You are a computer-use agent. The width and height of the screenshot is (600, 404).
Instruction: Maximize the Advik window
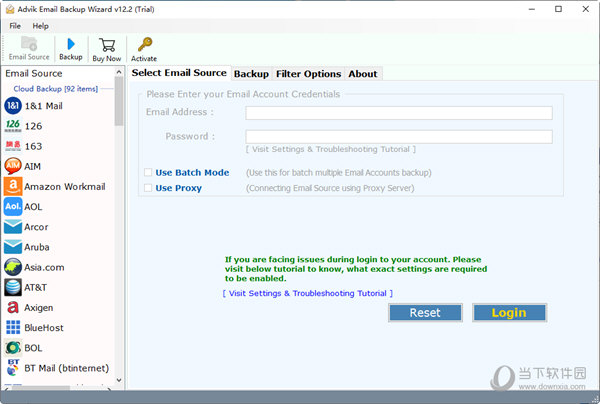point(558,9)
